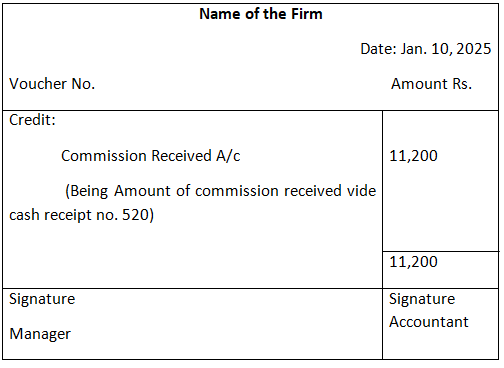Select the date 'Jan. 10, 2025'
This screenshot has width=504, height=368.
[x=446, y=49]
